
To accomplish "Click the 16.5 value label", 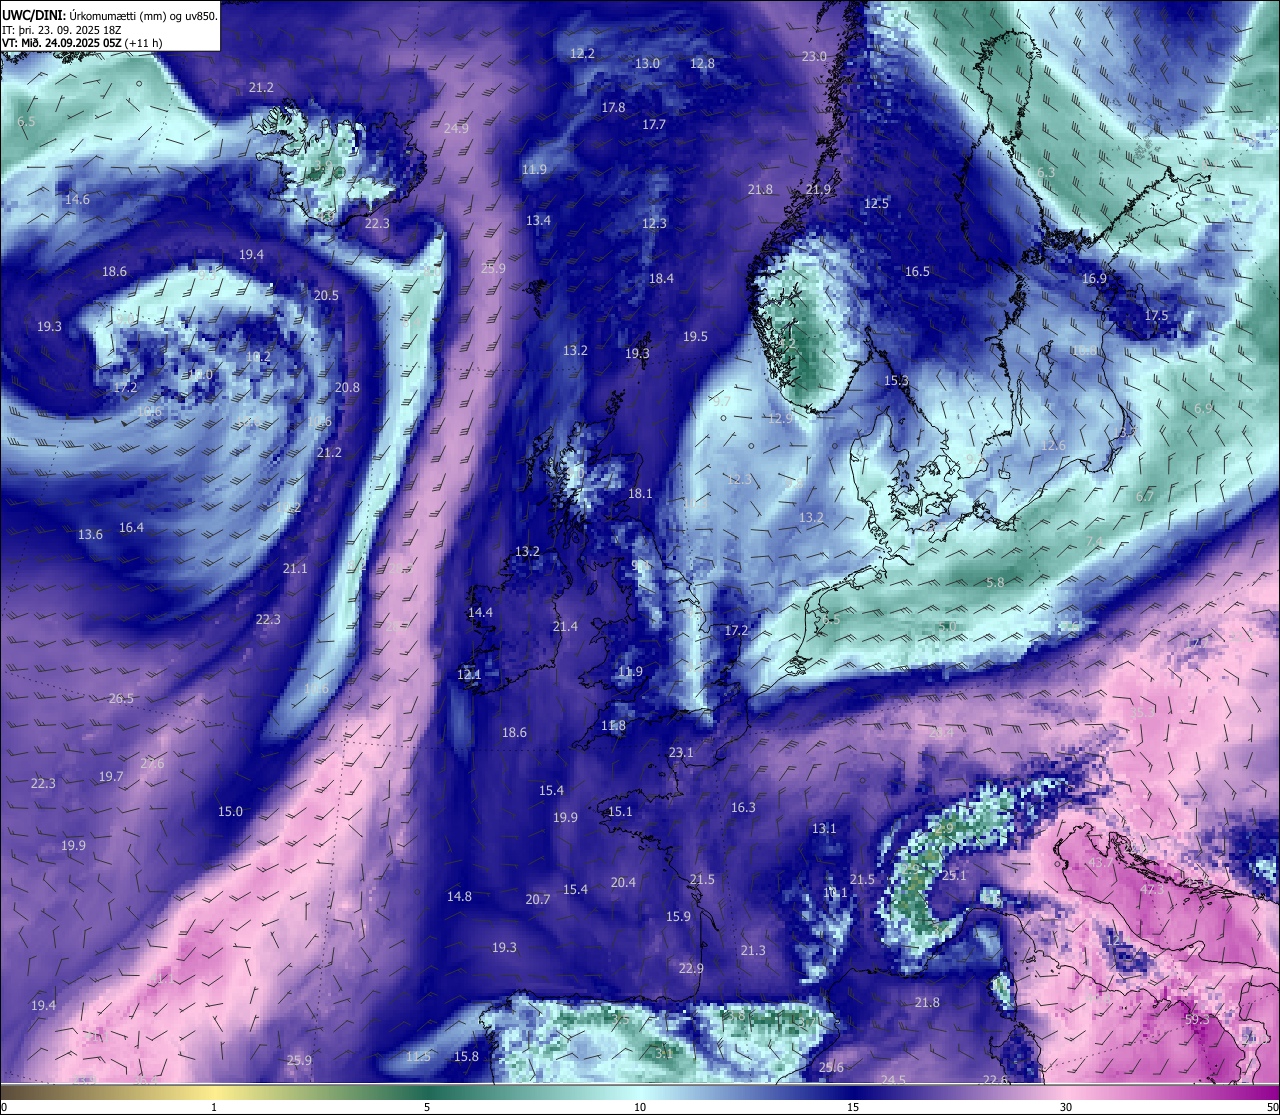I will pos(917,271).
